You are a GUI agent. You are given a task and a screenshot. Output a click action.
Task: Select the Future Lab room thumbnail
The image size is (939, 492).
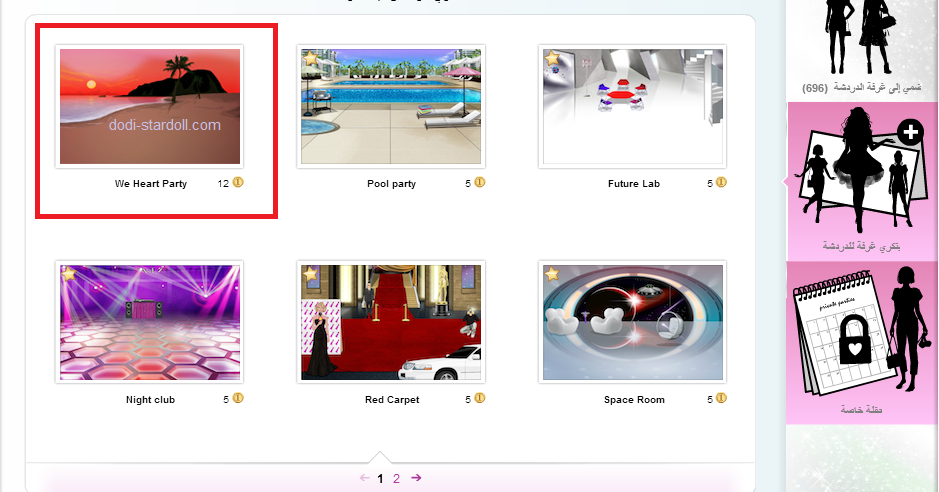pyautogui.click(x=632, y=107)
